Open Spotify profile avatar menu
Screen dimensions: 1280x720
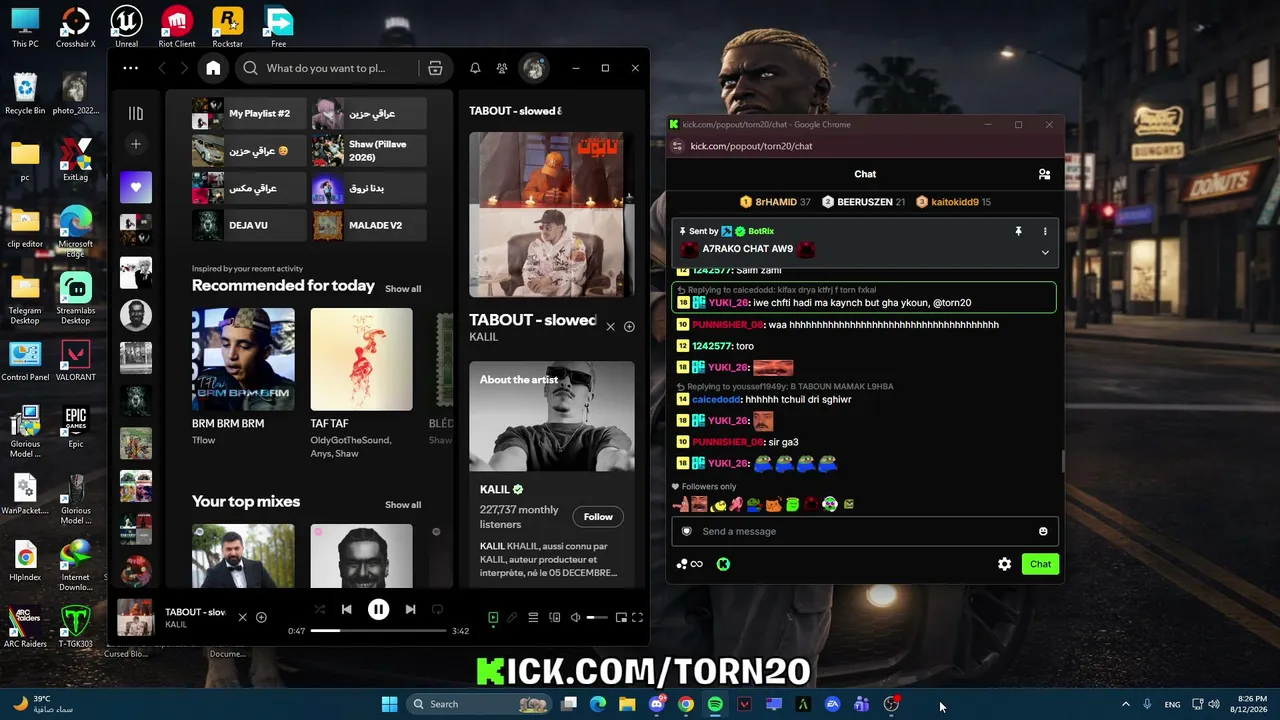(x=534, y=68)
